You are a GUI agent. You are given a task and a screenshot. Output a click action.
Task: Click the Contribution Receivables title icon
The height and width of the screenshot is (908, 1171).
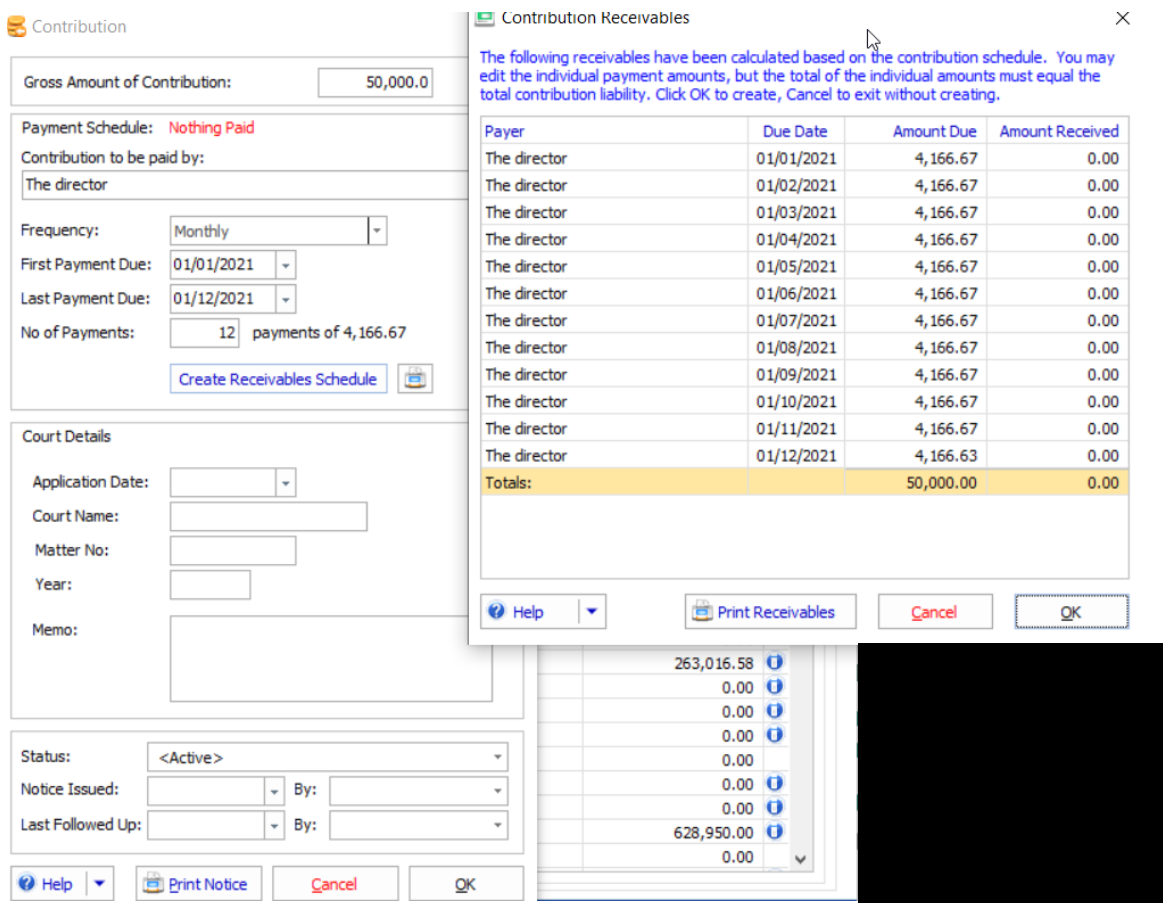pos(485,17)
